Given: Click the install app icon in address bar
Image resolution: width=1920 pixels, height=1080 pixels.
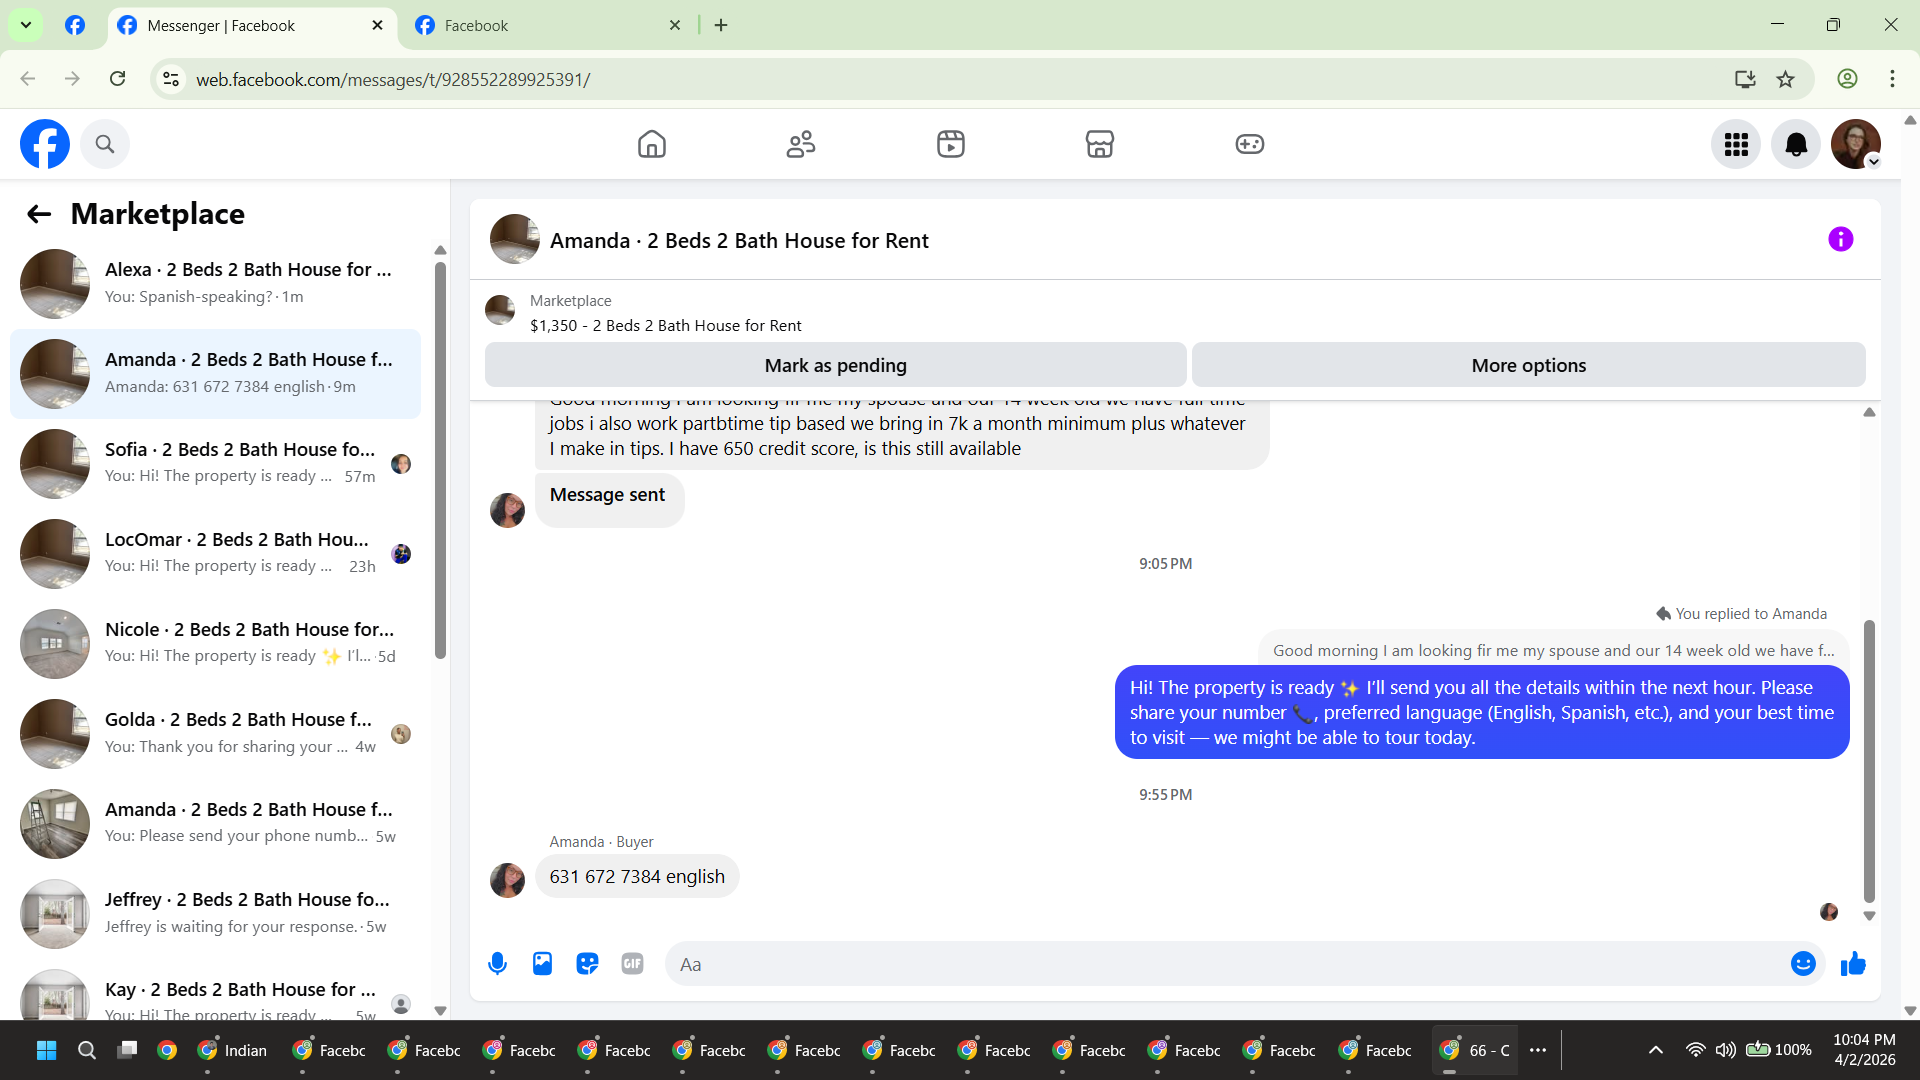Looking at the screenshot, I should click(1745, 79).
